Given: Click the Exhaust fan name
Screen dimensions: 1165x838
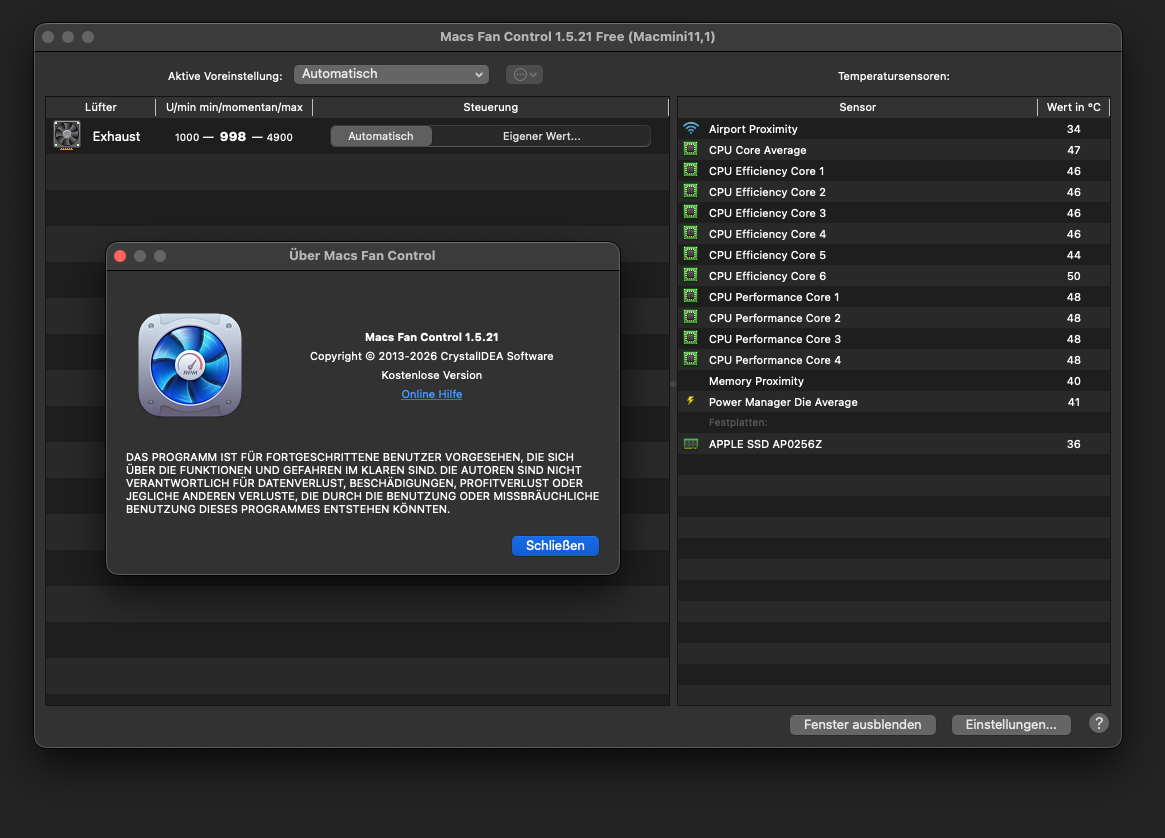Looking at the screenshot, I should pos(116,136).
